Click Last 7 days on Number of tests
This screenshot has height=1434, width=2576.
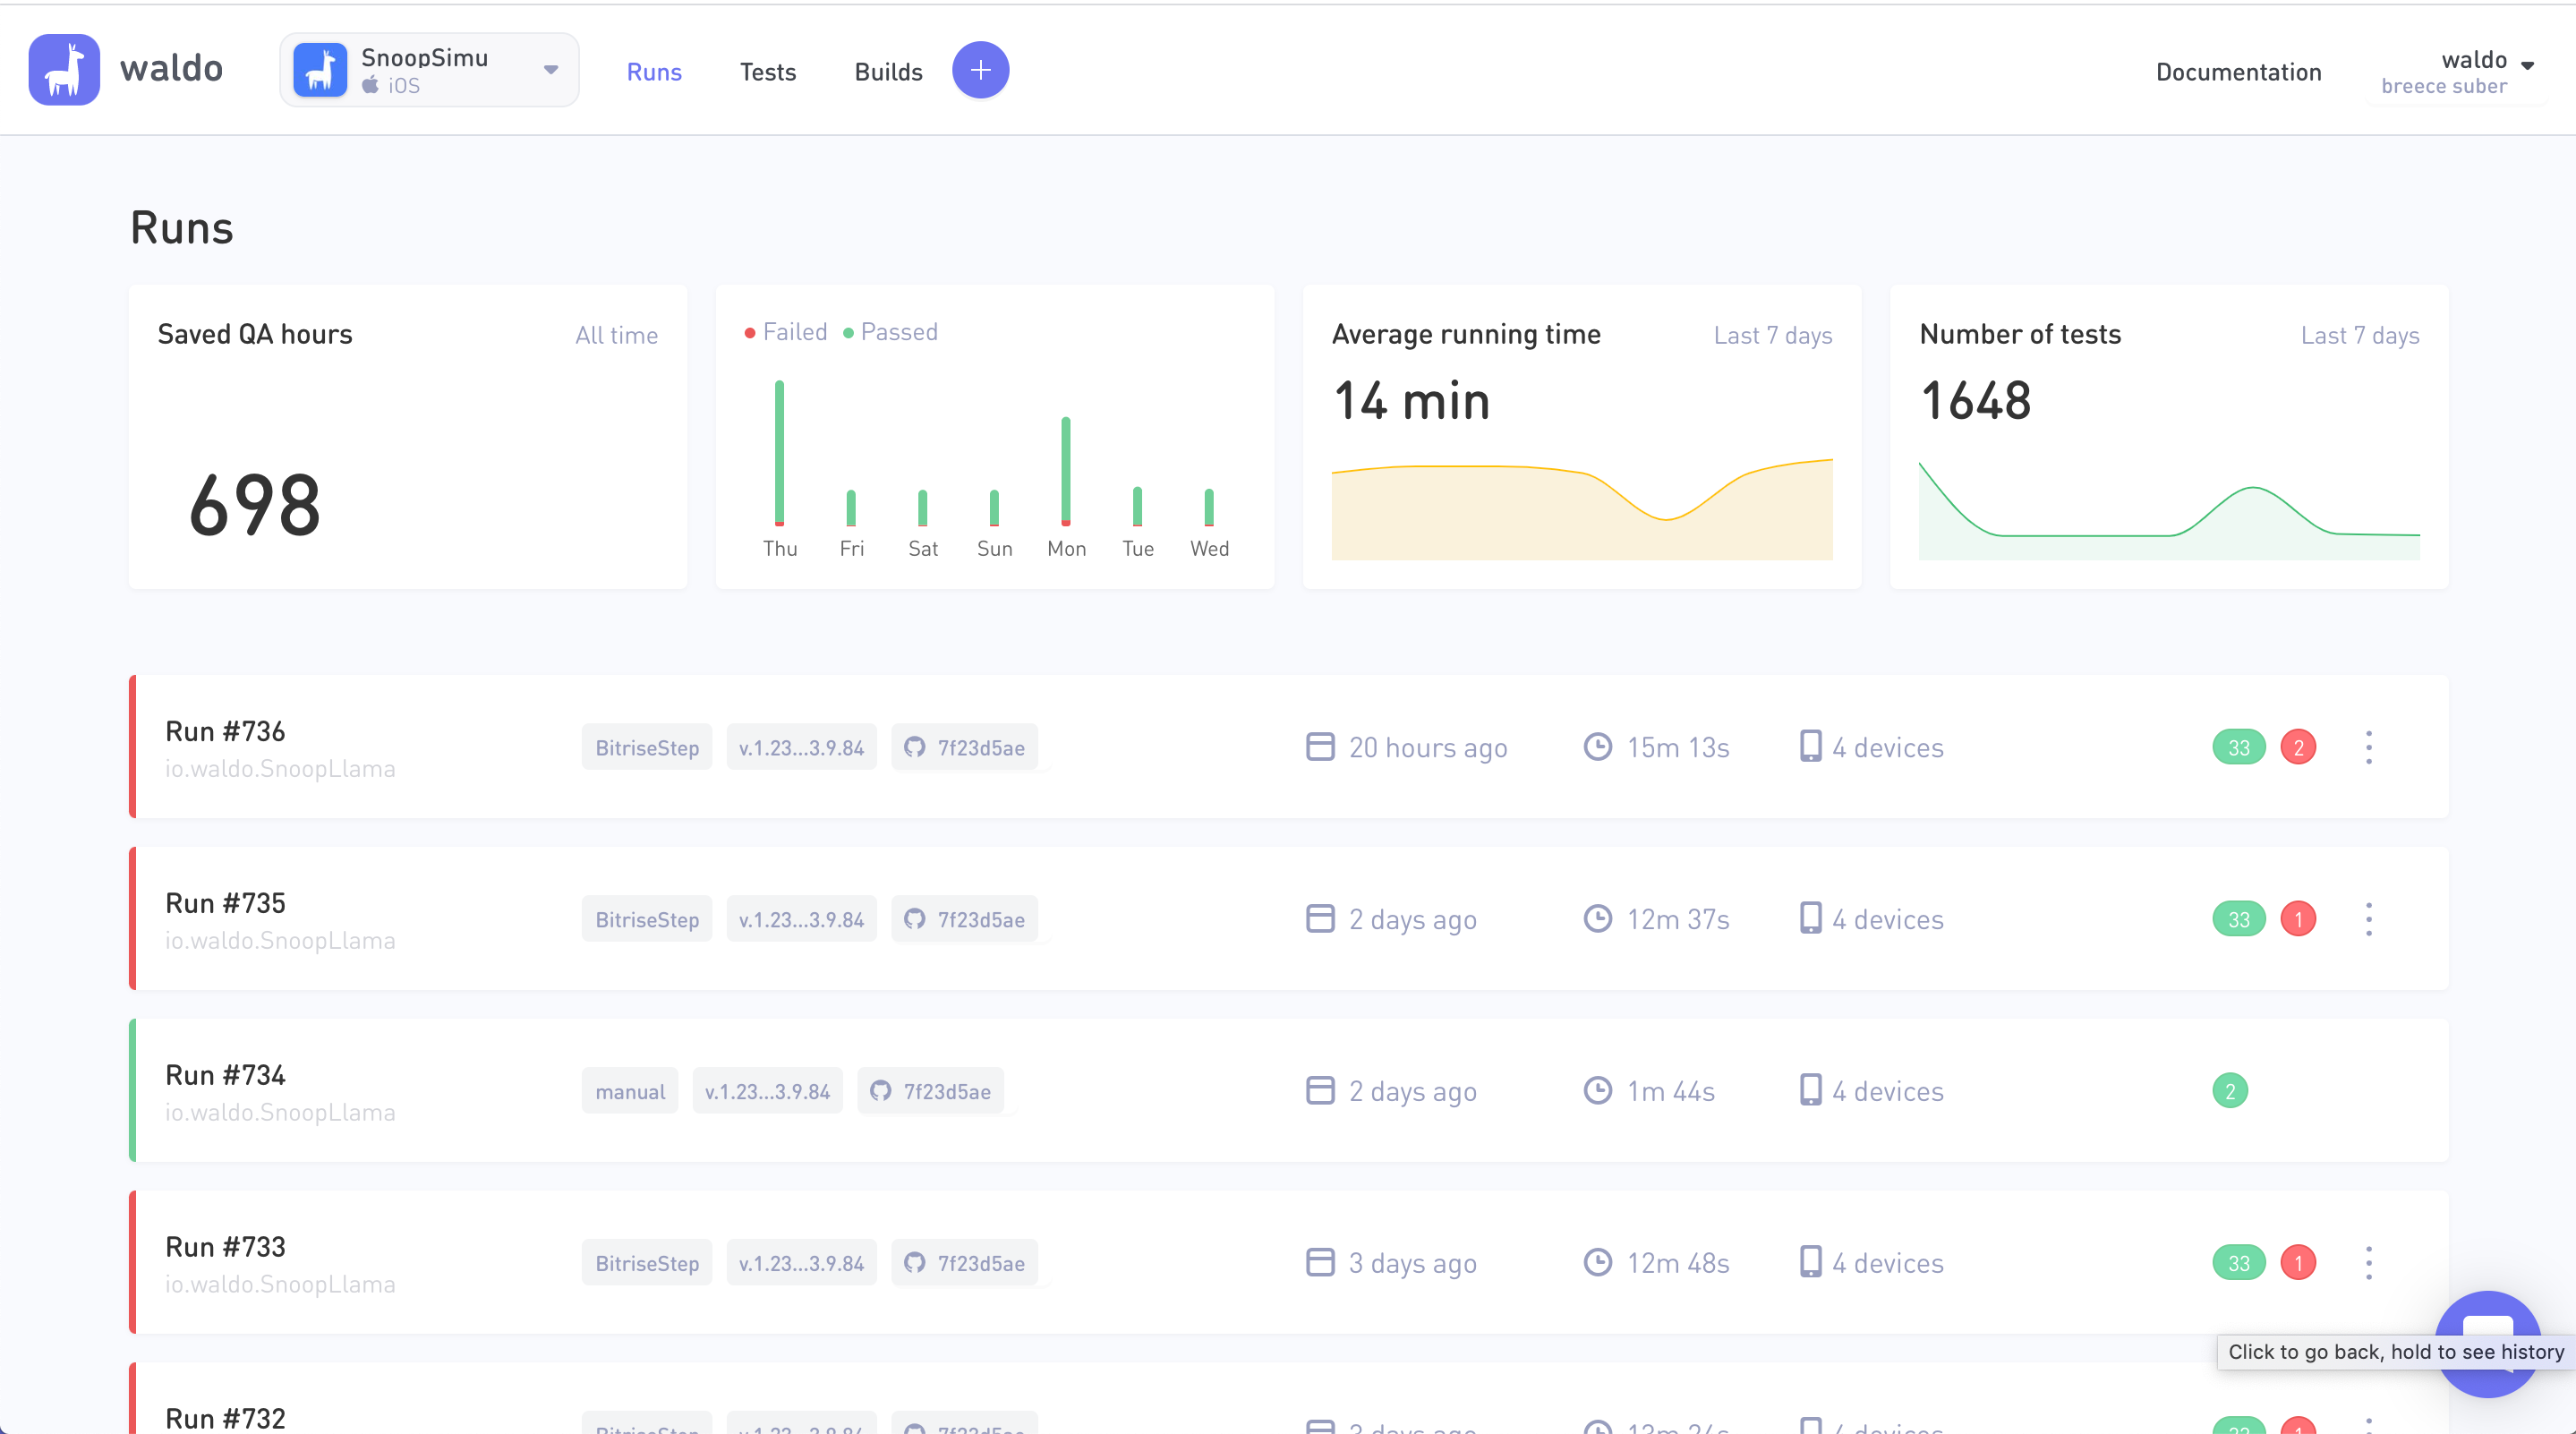pos(2360,335)
